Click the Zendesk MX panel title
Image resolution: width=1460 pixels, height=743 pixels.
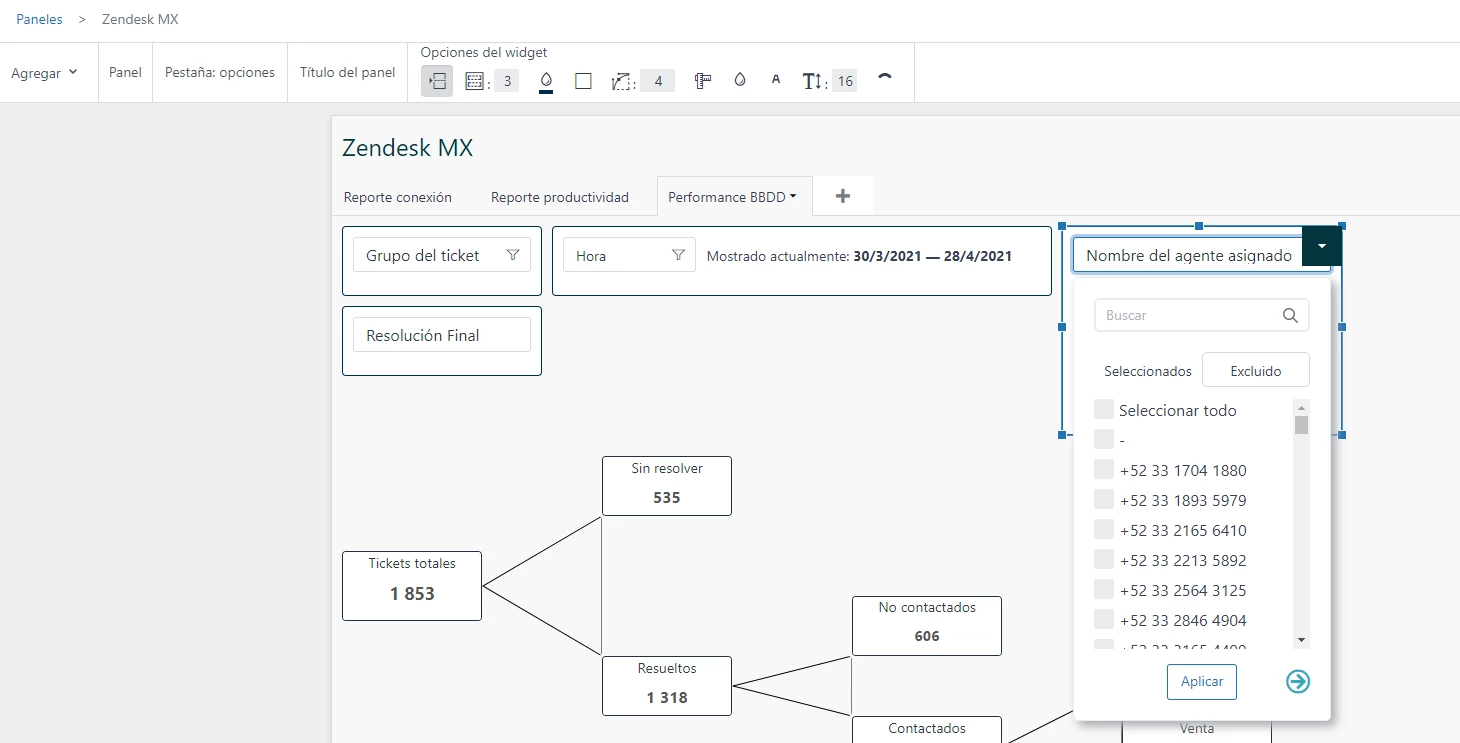[x=407, y=148]
